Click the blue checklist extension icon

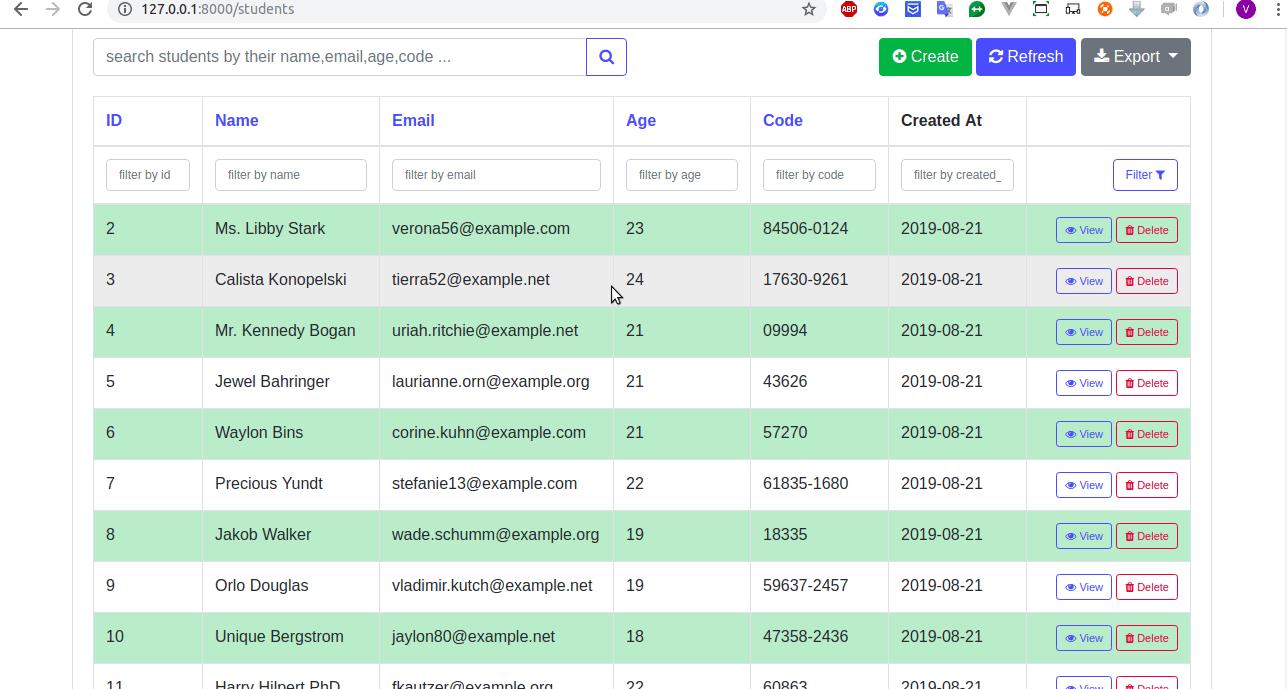[x=913, y=9]
